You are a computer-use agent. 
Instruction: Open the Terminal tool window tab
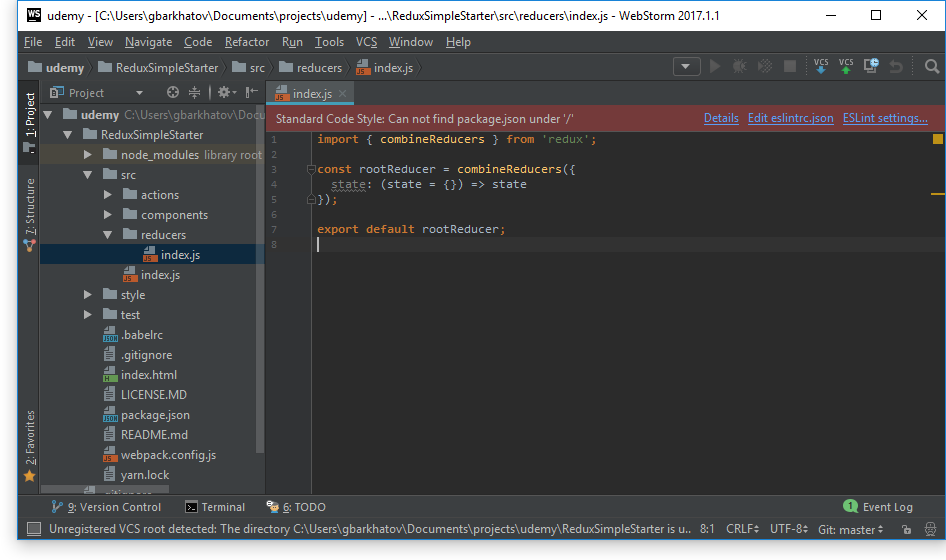click(x=215, y=507)
